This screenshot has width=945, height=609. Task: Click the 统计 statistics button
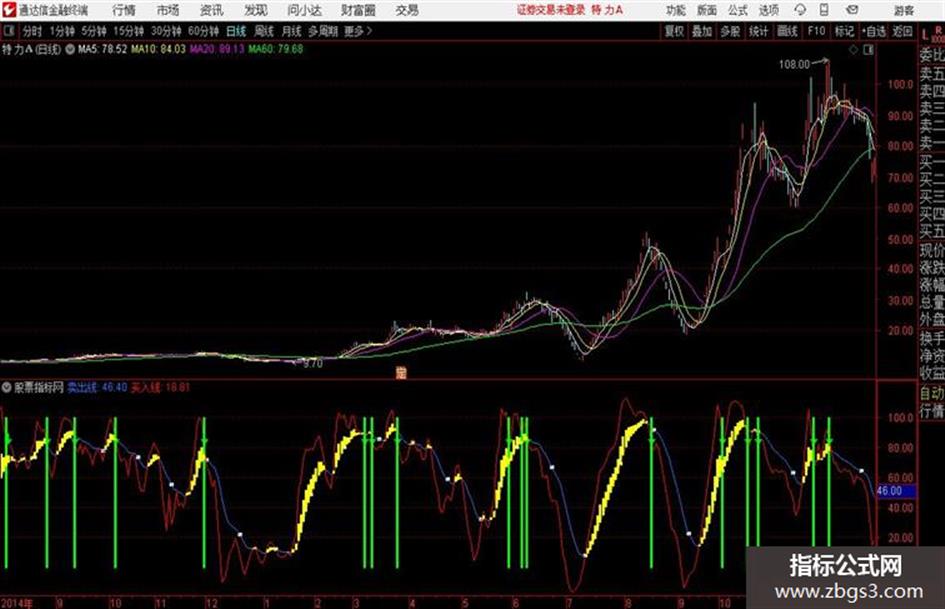point(758,31)
